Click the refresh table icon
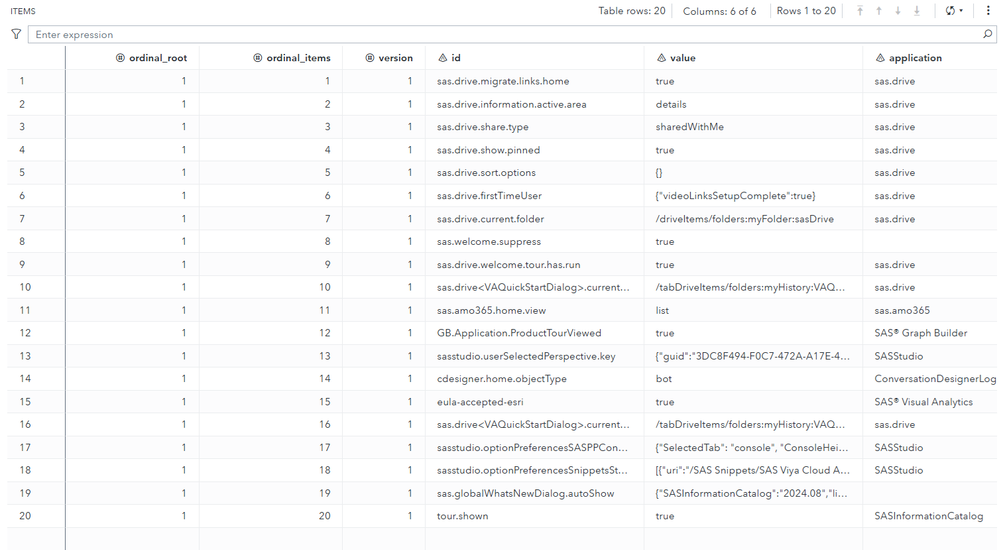This screenshot has width=999, height=550. point(949,11)
